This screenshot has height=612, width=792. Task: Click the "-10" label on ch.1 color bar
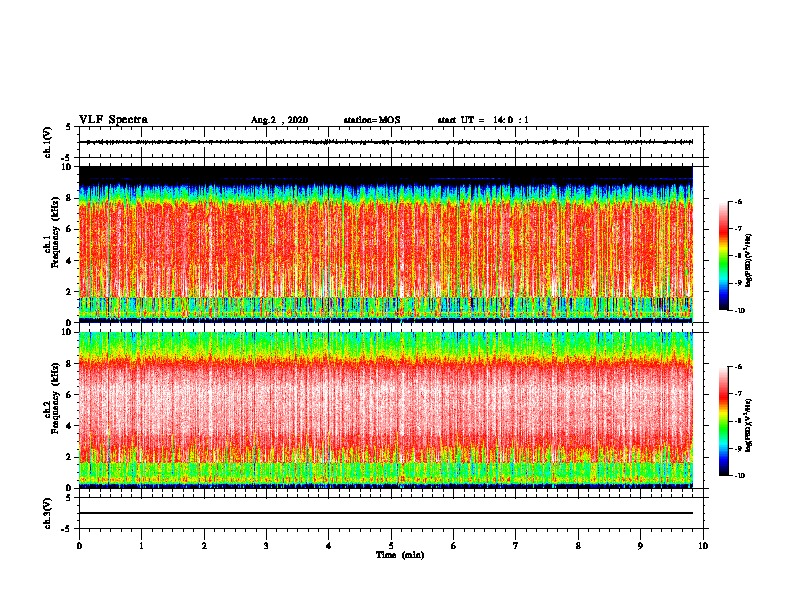pos(739,311)
